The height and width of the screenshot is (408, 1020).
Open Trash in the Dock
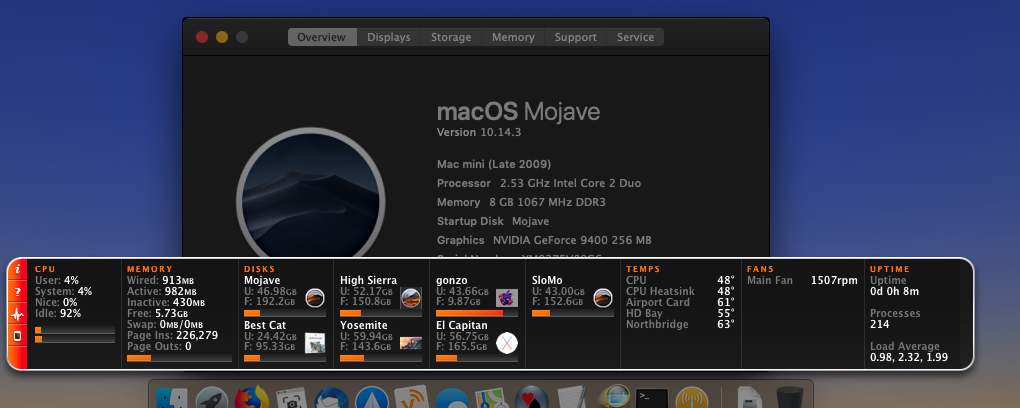[x=790, y=398]
